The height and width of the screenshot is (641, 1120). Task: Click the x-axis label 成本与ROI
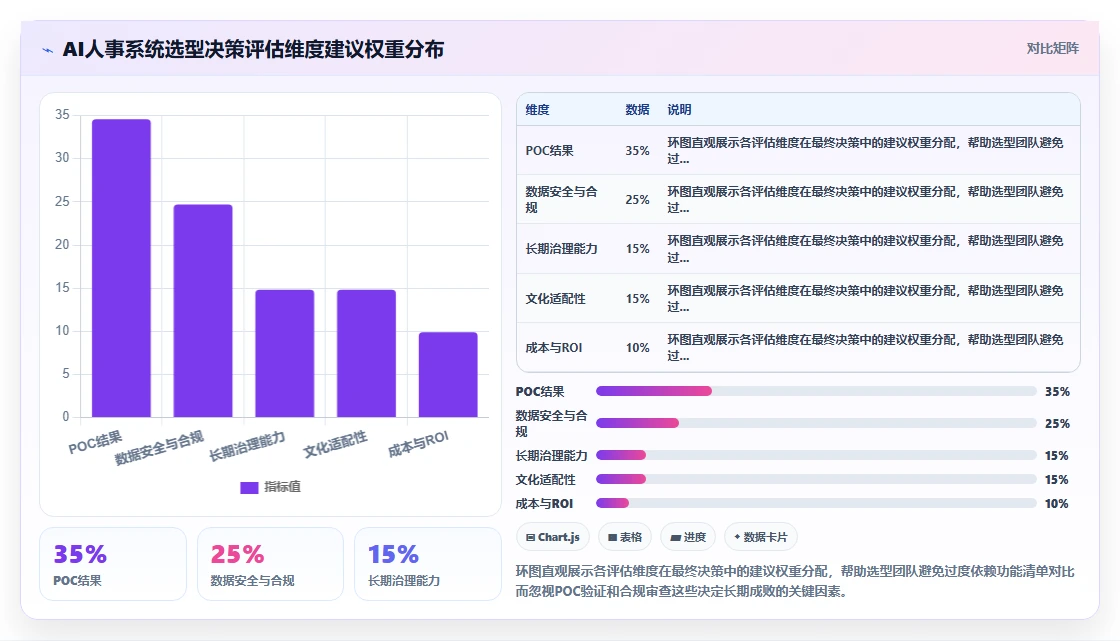pyautogui.click(x=419, y=444)
